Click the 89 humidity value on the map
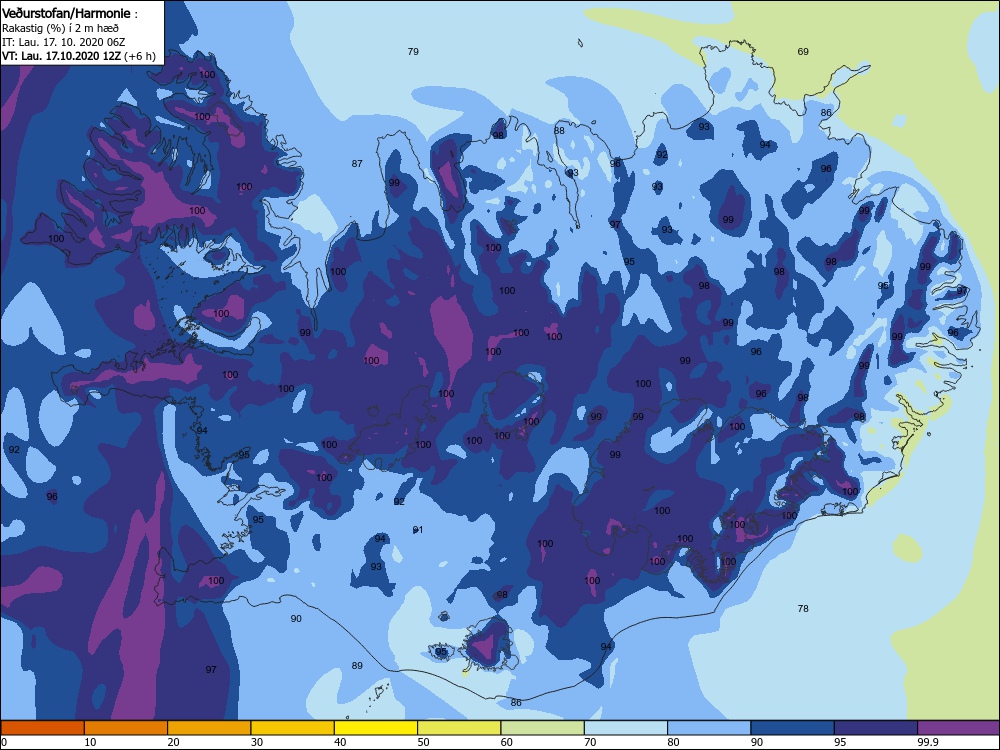The width and height of the screenshot is (1000, 750). click(x=357, y=666)
